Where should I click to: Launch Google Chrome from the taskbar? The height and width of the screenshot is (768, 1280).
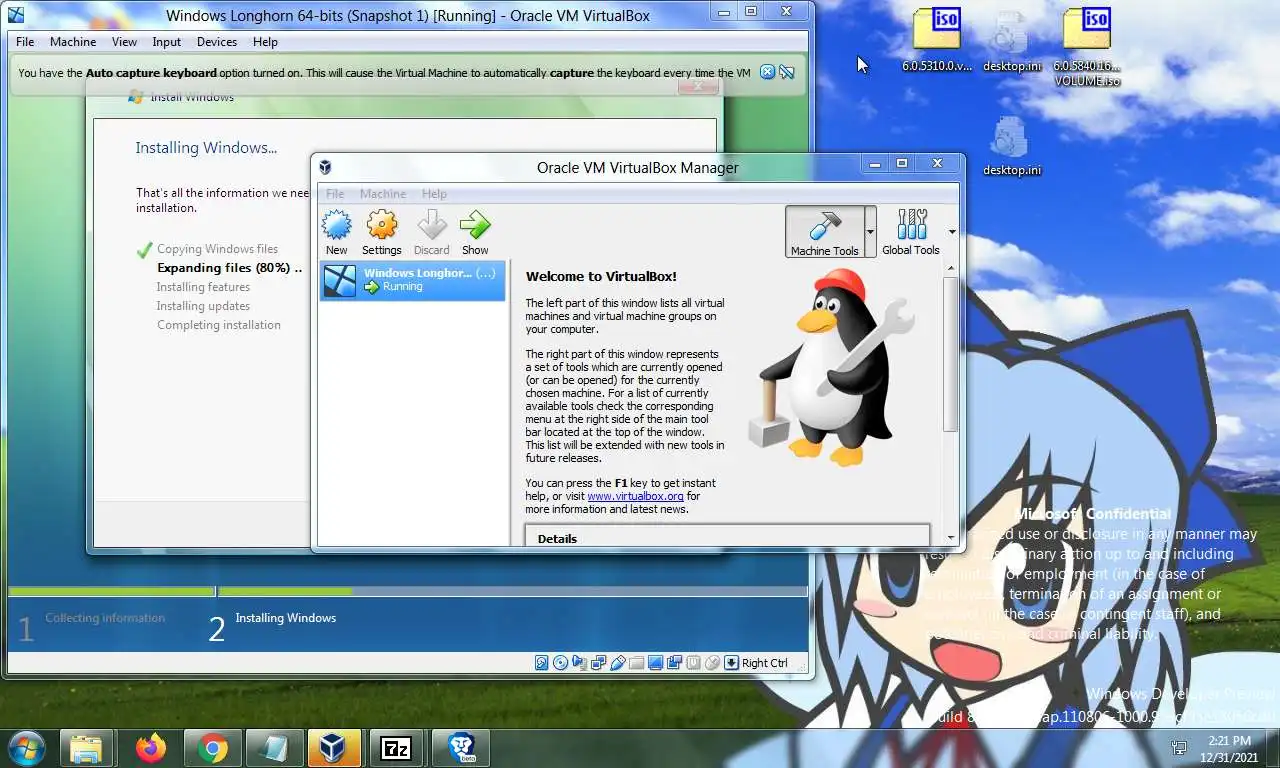click(212, 748)
